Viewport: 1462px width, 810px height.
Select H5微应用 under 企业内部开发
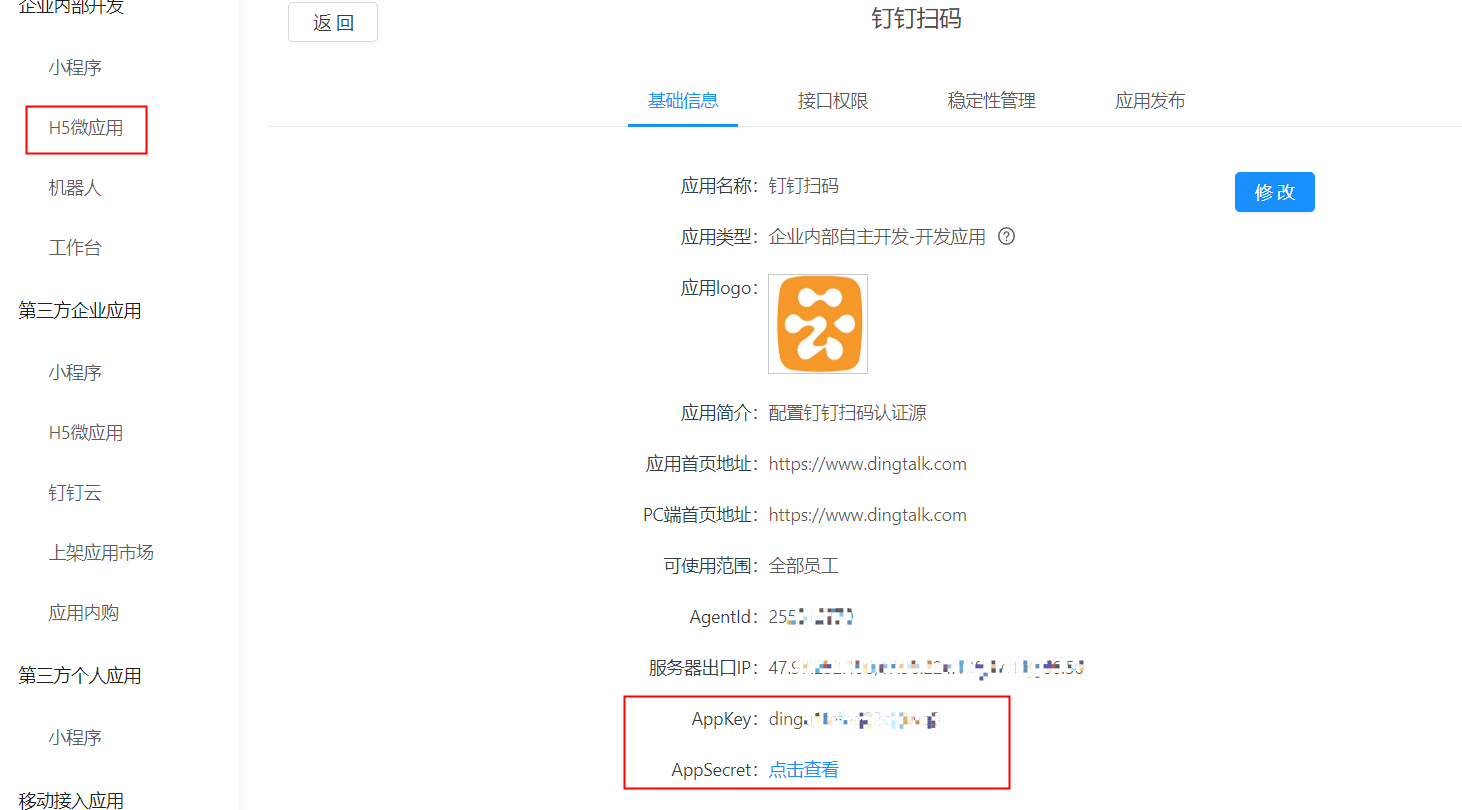tap(86, 128)
